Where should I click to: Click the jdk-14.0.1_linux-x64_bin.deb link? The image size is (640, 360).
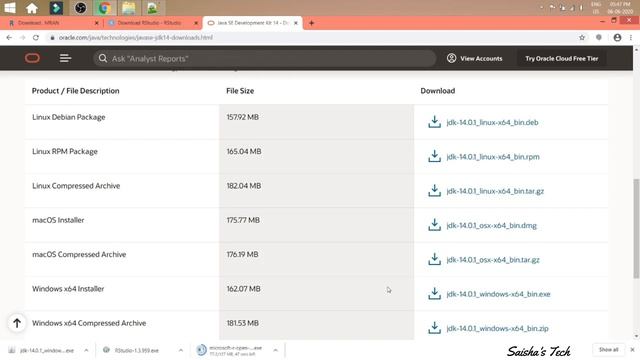click(x=492, y=122)
